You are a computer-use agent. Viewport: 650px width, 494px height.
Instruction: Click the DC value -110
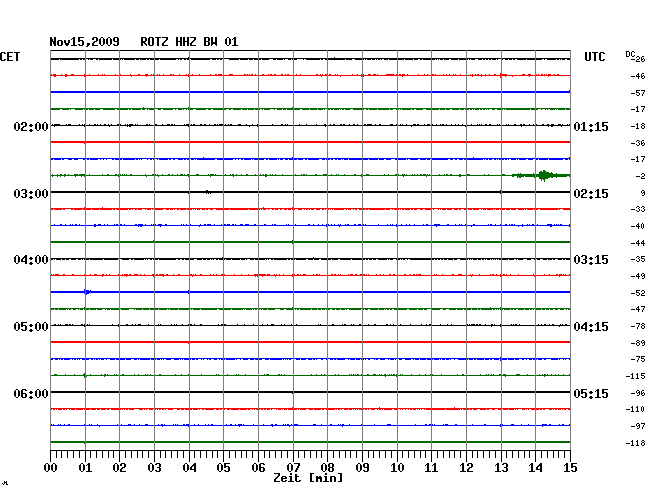[x=636, y=409]
